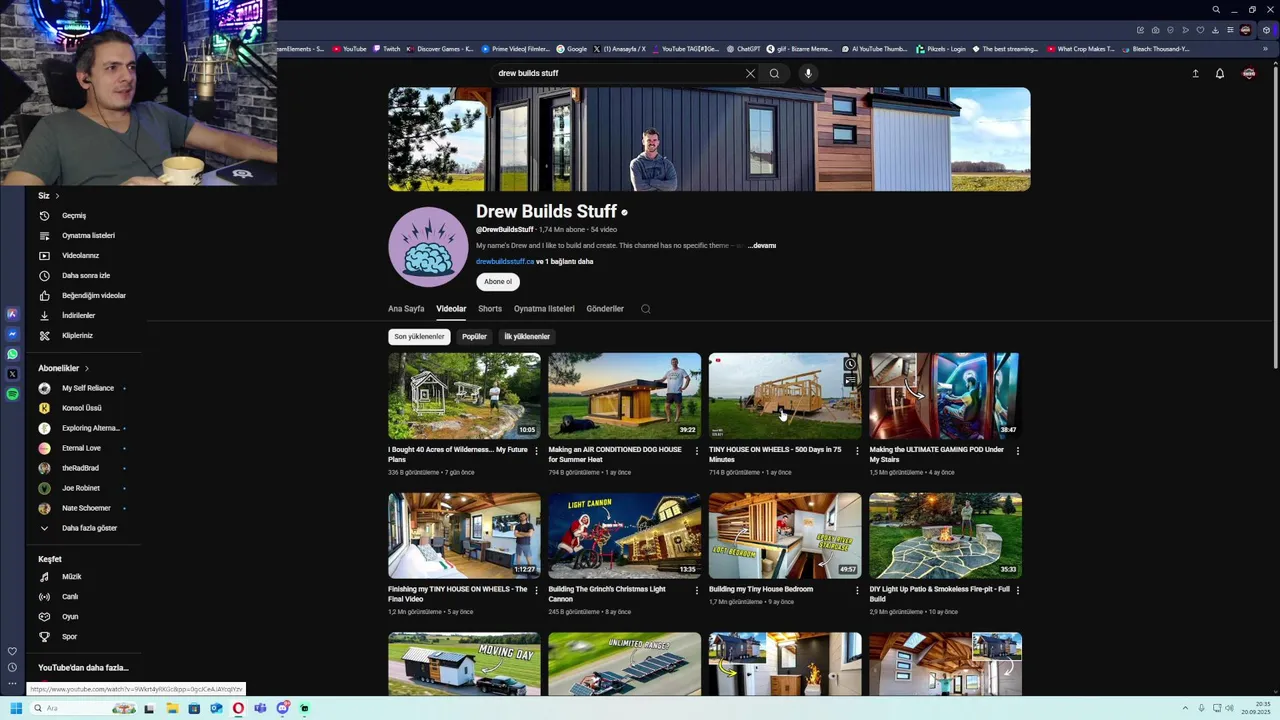1280x720 pixels.
Task: Open the drewbuildsstuff.ca link
Action: click(505, 262)
